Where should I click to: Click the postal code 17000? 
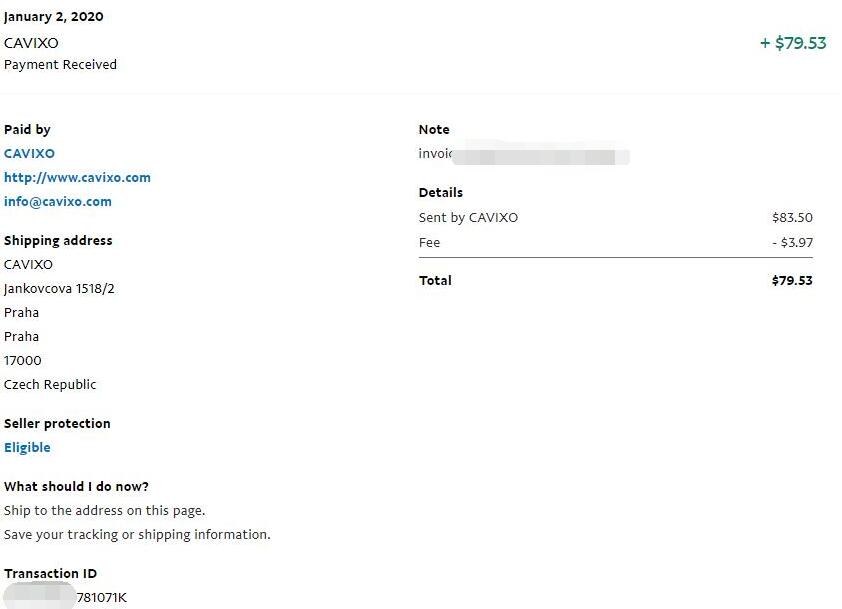pyautogui.click(x=23, y=361)
